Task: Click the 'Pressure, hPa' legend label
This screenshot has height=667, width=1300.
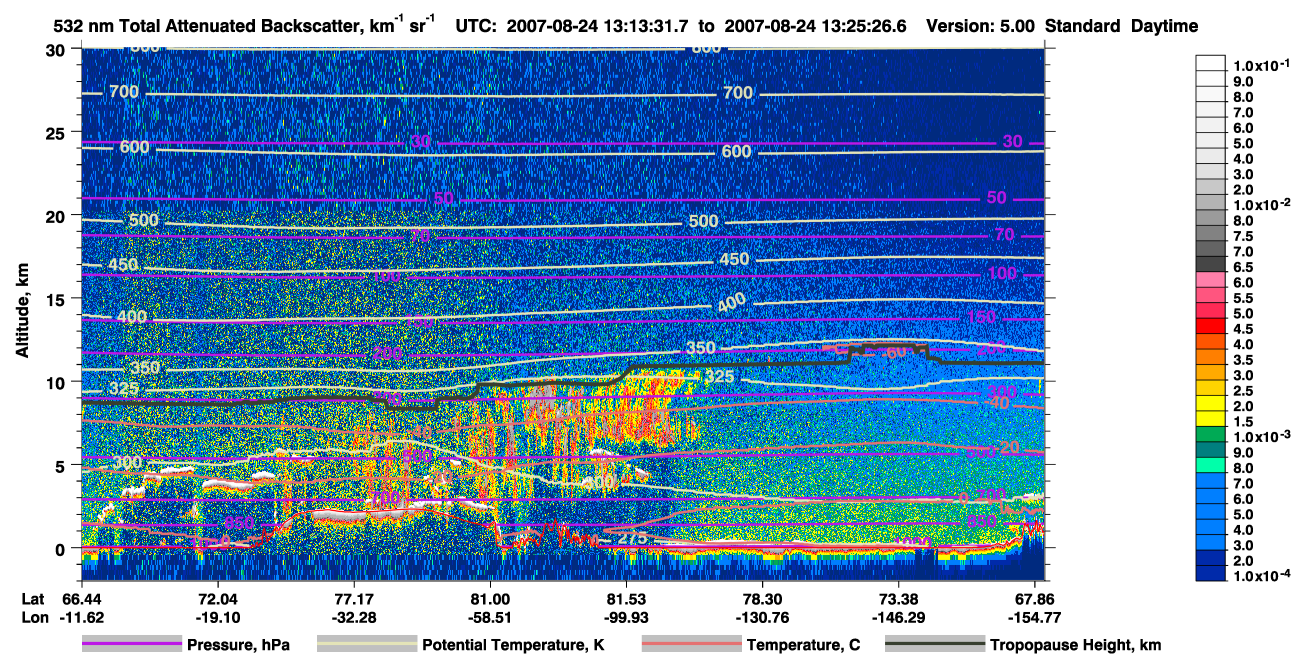Action: click(x=238, y=646)
